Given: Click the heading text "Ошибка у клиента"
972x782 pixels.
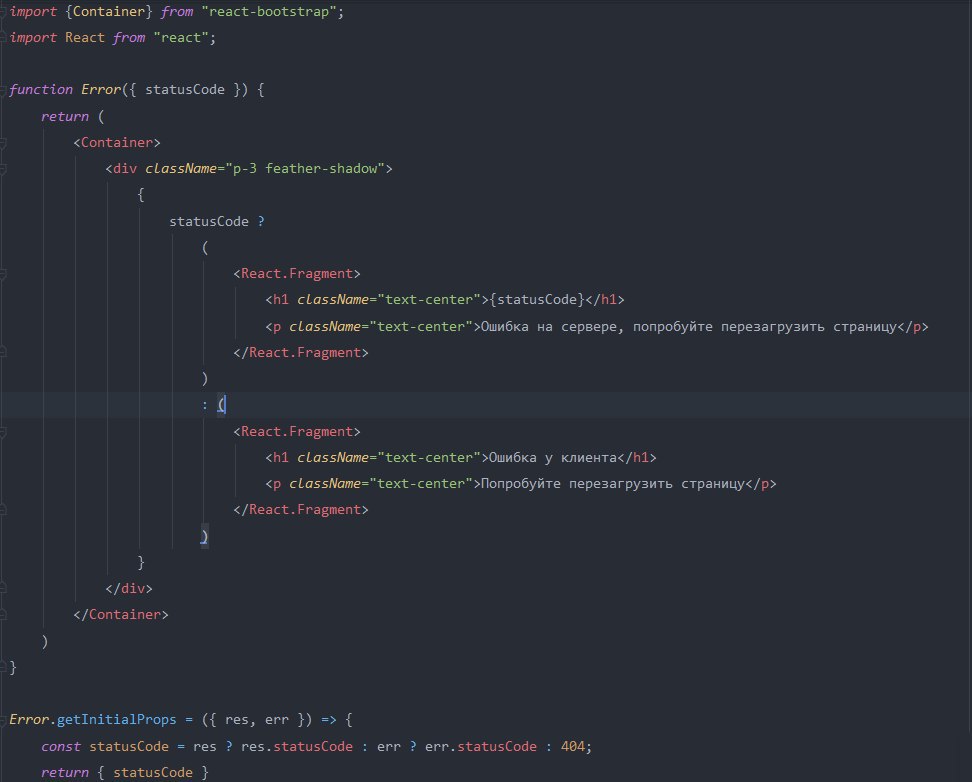Looking at the screenshot, I should (x=553, y=458).
